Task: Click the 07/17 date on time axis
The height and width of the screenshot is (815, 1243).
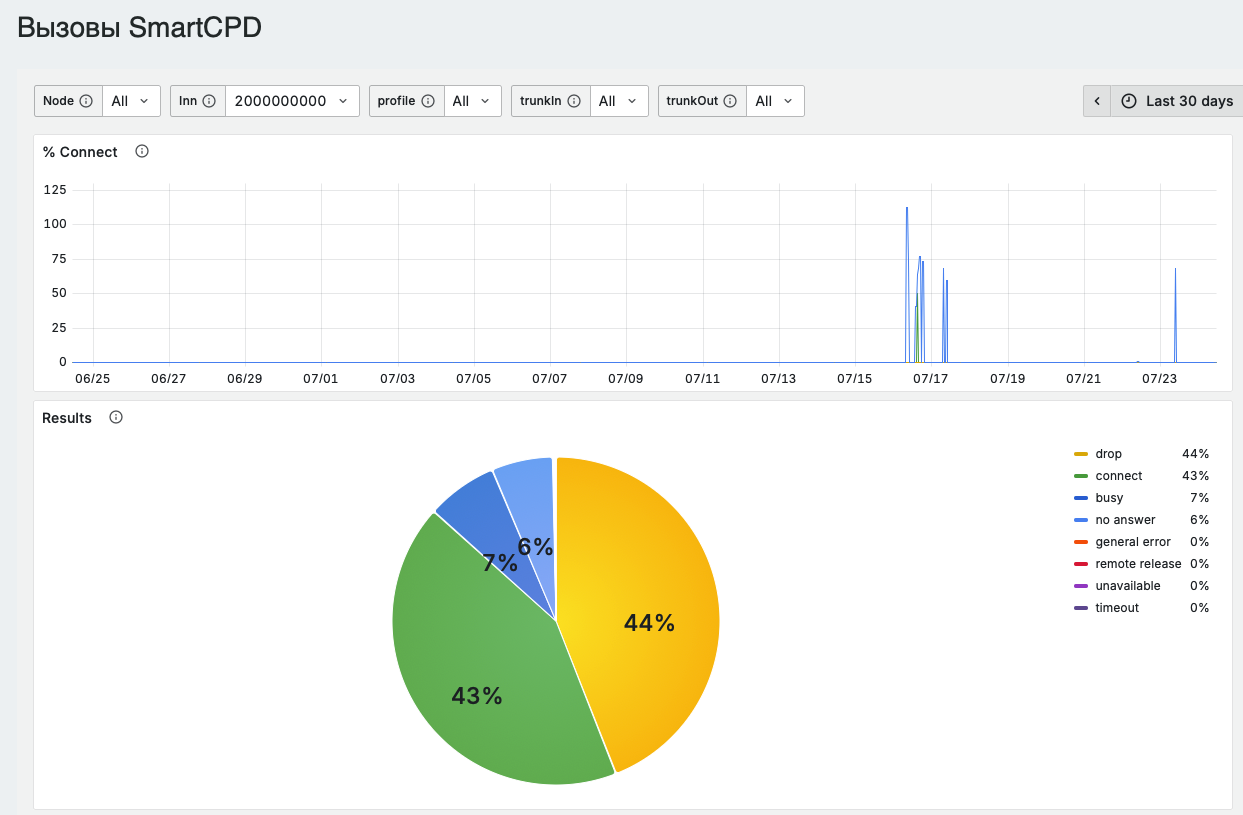Action: (931, 379)
